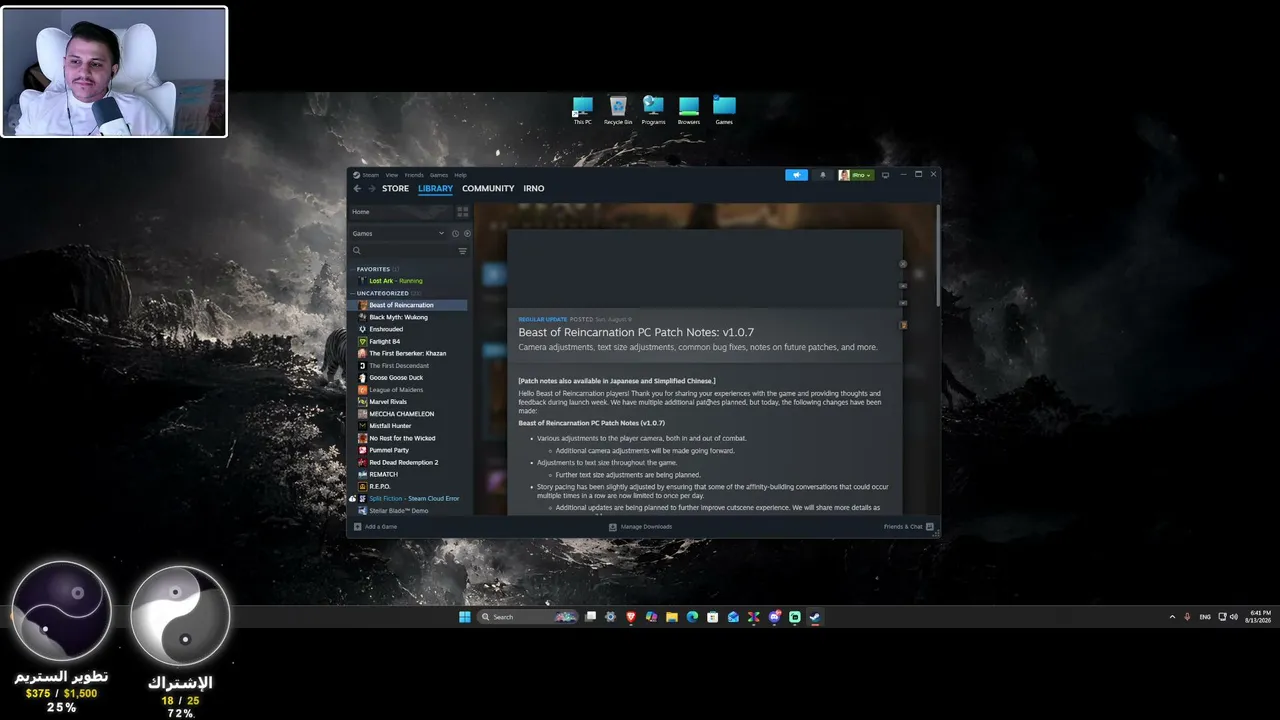Click the Steam window vertical scrollbar
The width and height of the screenshot is (1280, 720).
[x=937, y=255]
